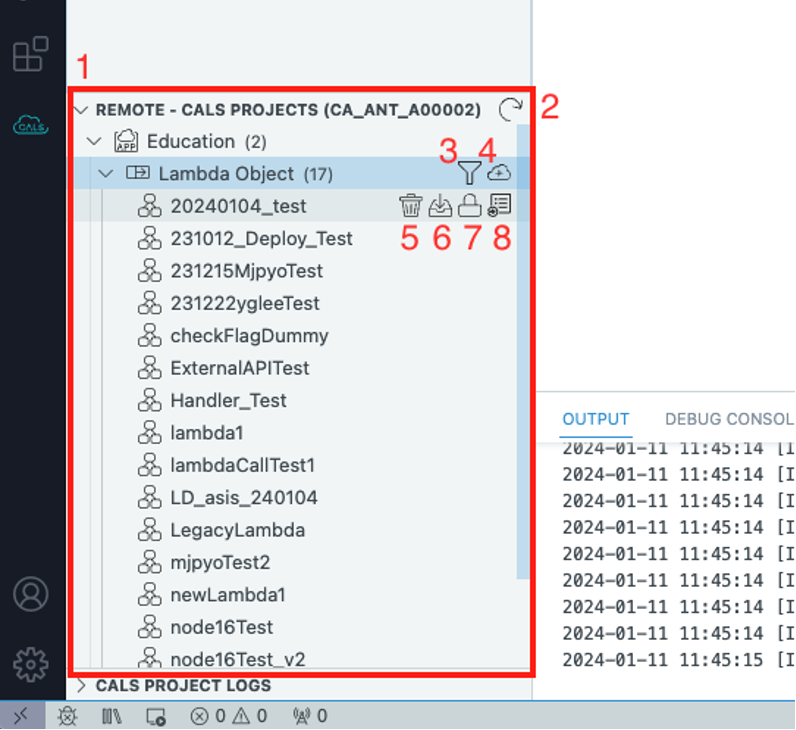Expand the CALS Project Logs section
This screenshot has height=730, width=796.
click(81, 685)
